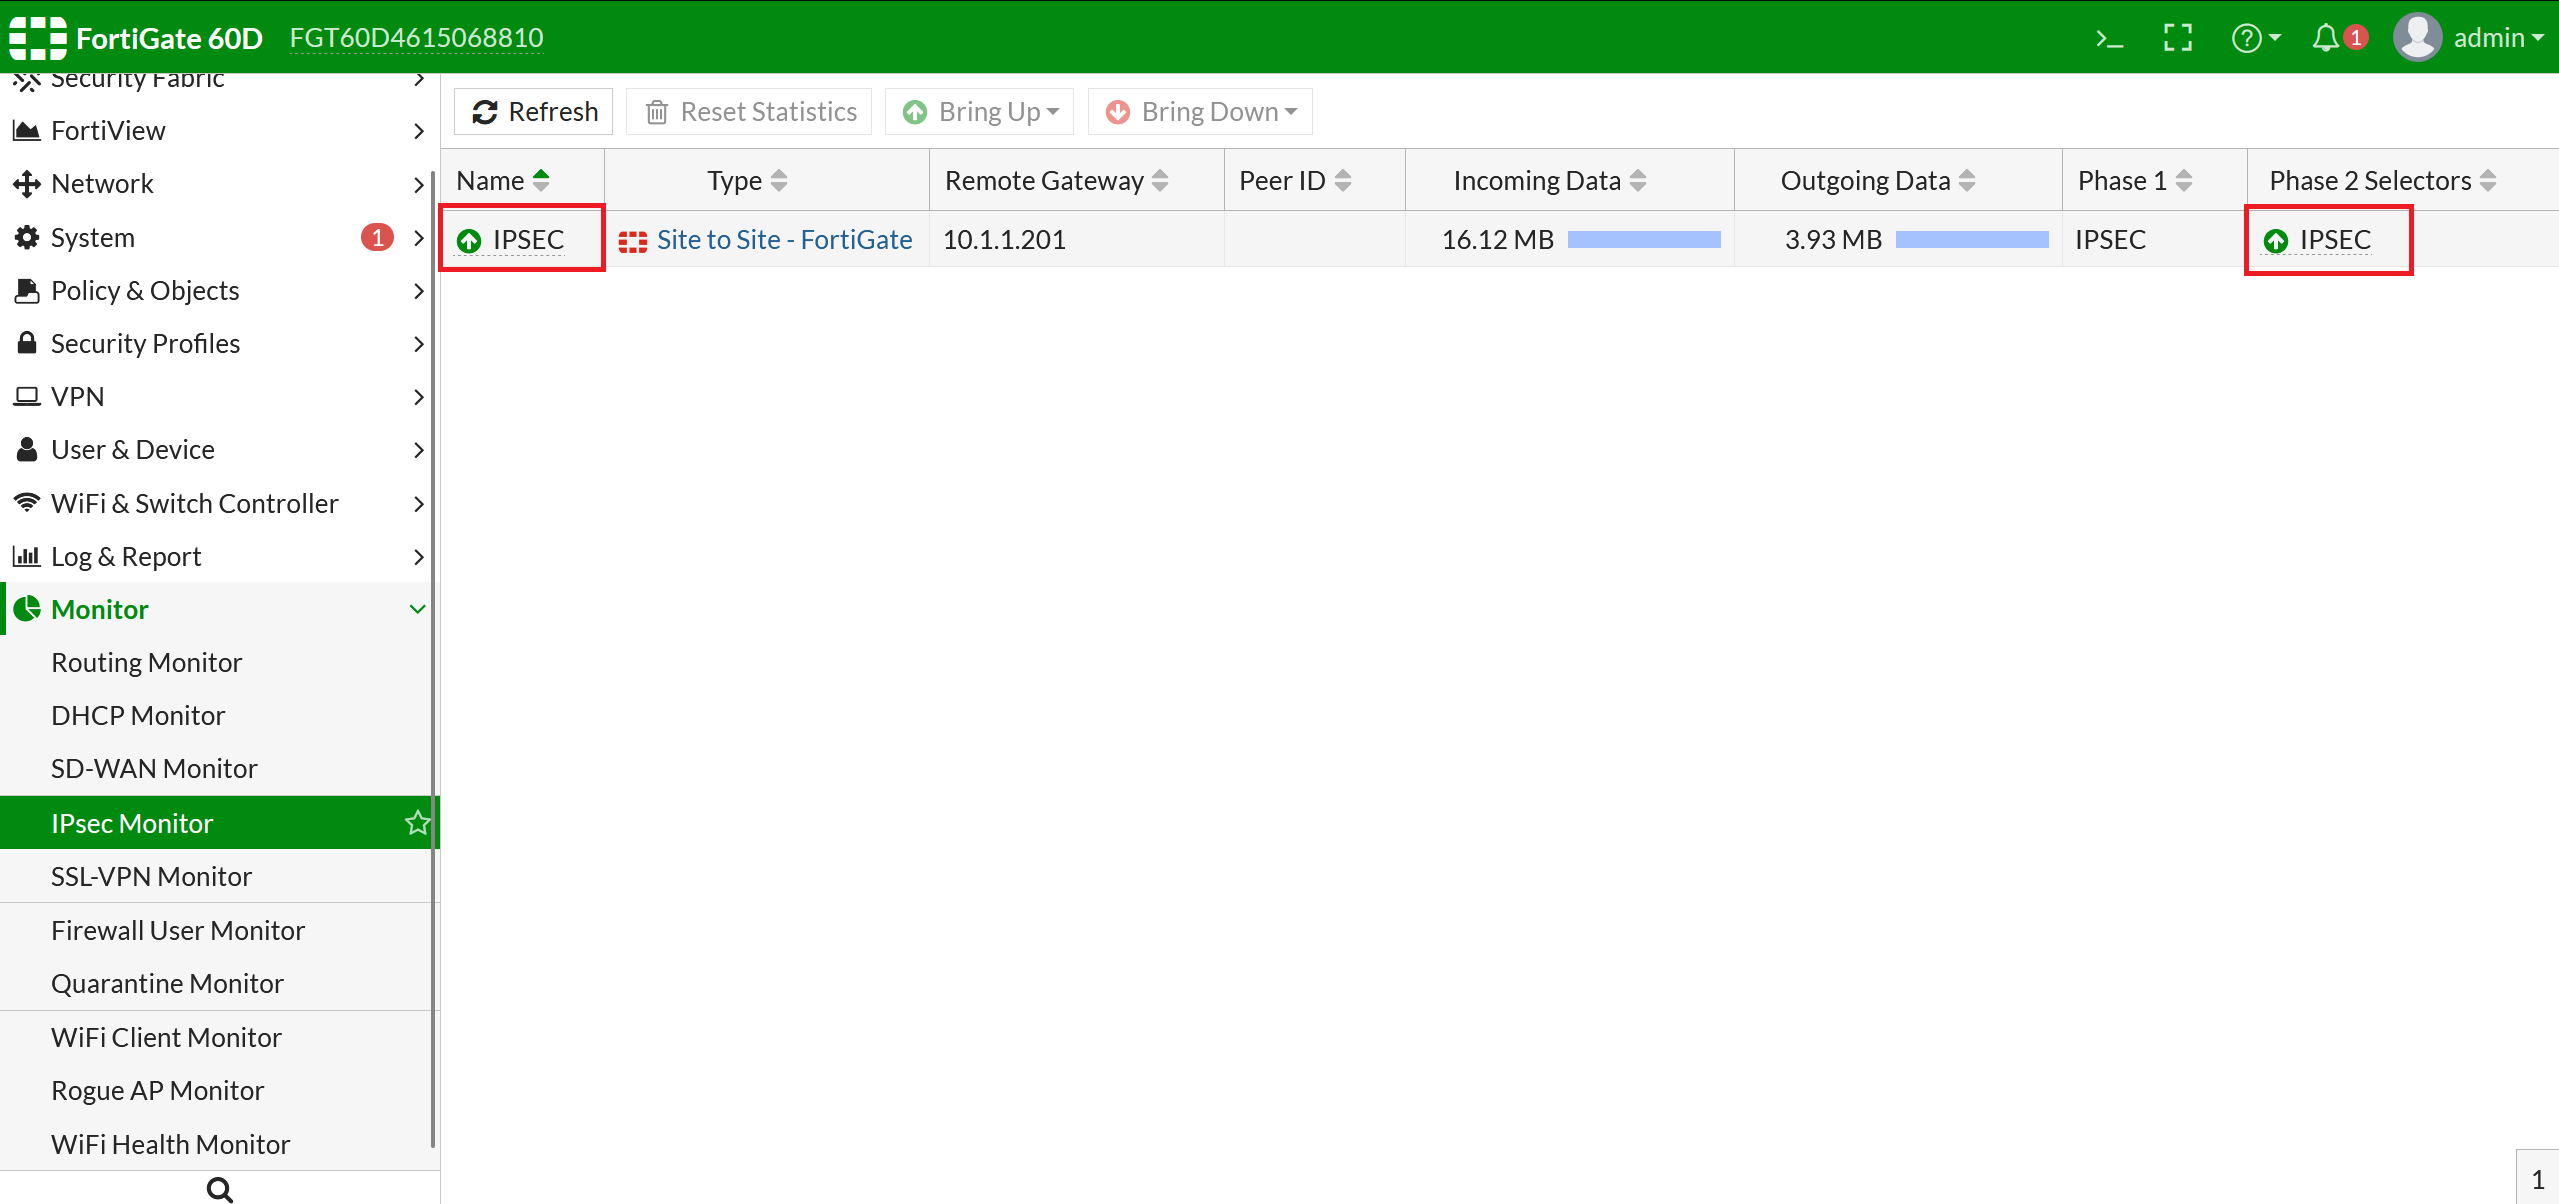Expand the Network menu chevron
The height and width of the screenshot is (1204, 2559).
pyautogui.click(x=419, y=184)
